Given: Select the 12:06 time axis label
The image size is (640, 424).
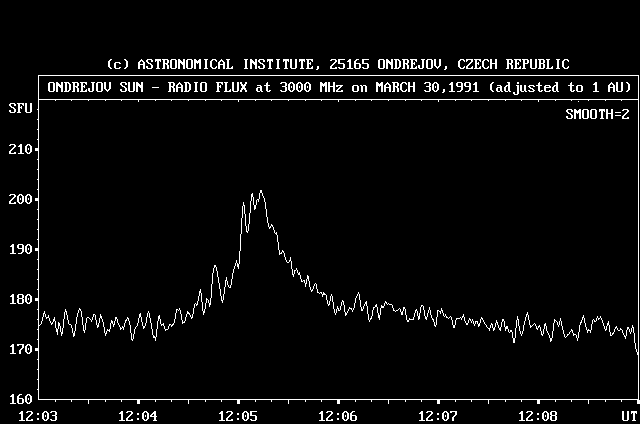Looking at the screenshot, I should coord(338,415).
